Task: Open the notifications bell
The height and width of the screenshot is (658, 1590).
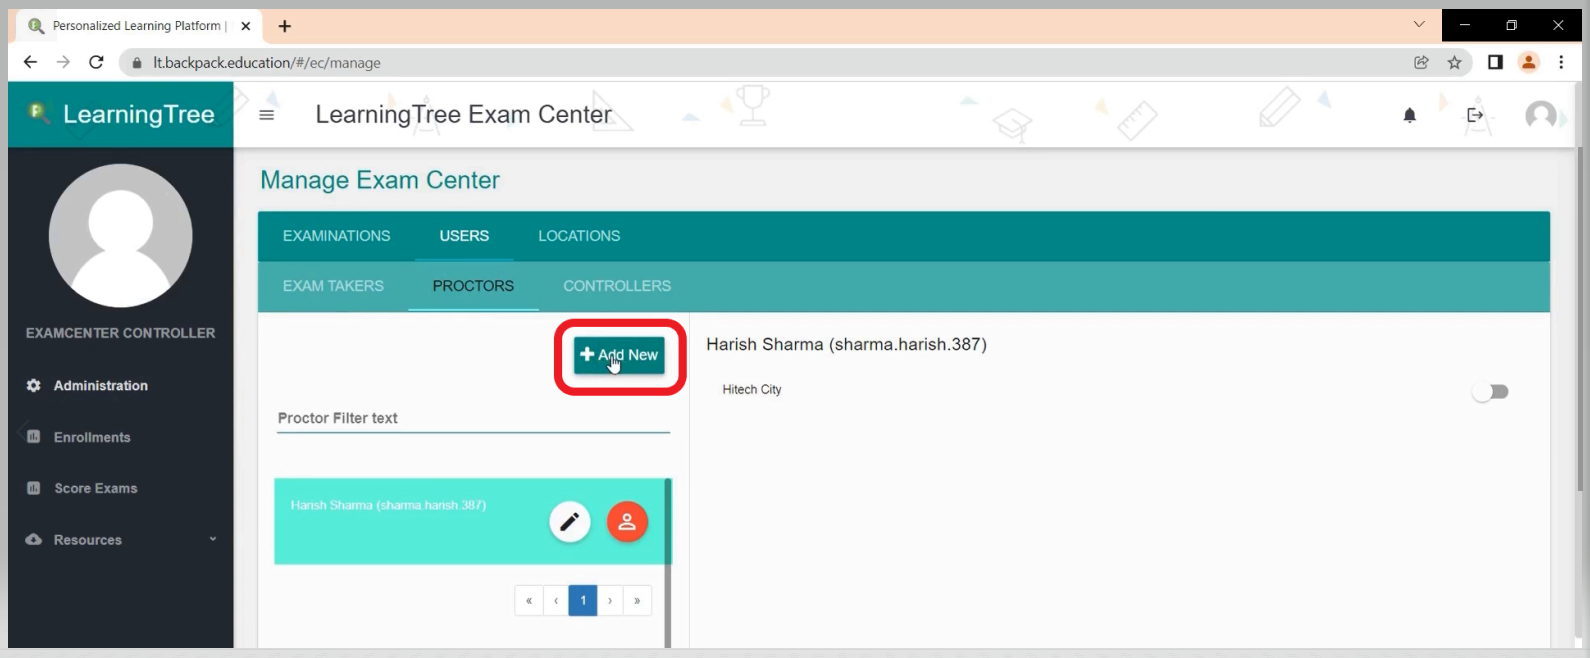Action: click(1409, 115)
